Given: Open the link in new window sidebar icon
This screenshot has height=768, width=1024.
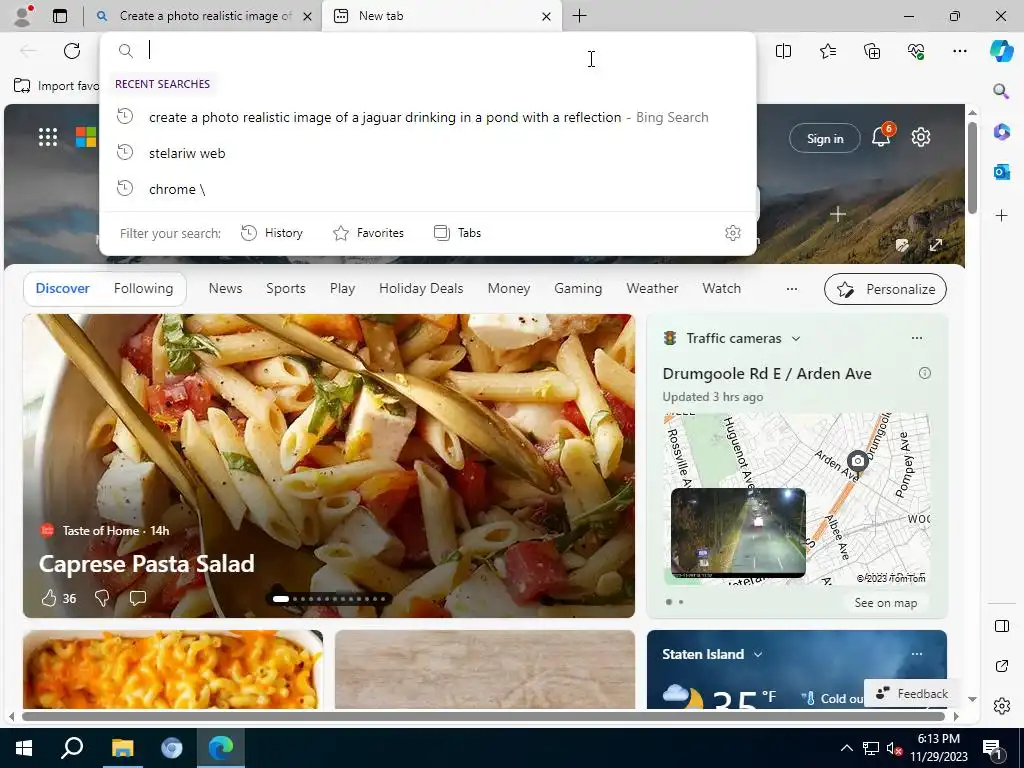Looking at the screenshot, I should pos(1001,666).
